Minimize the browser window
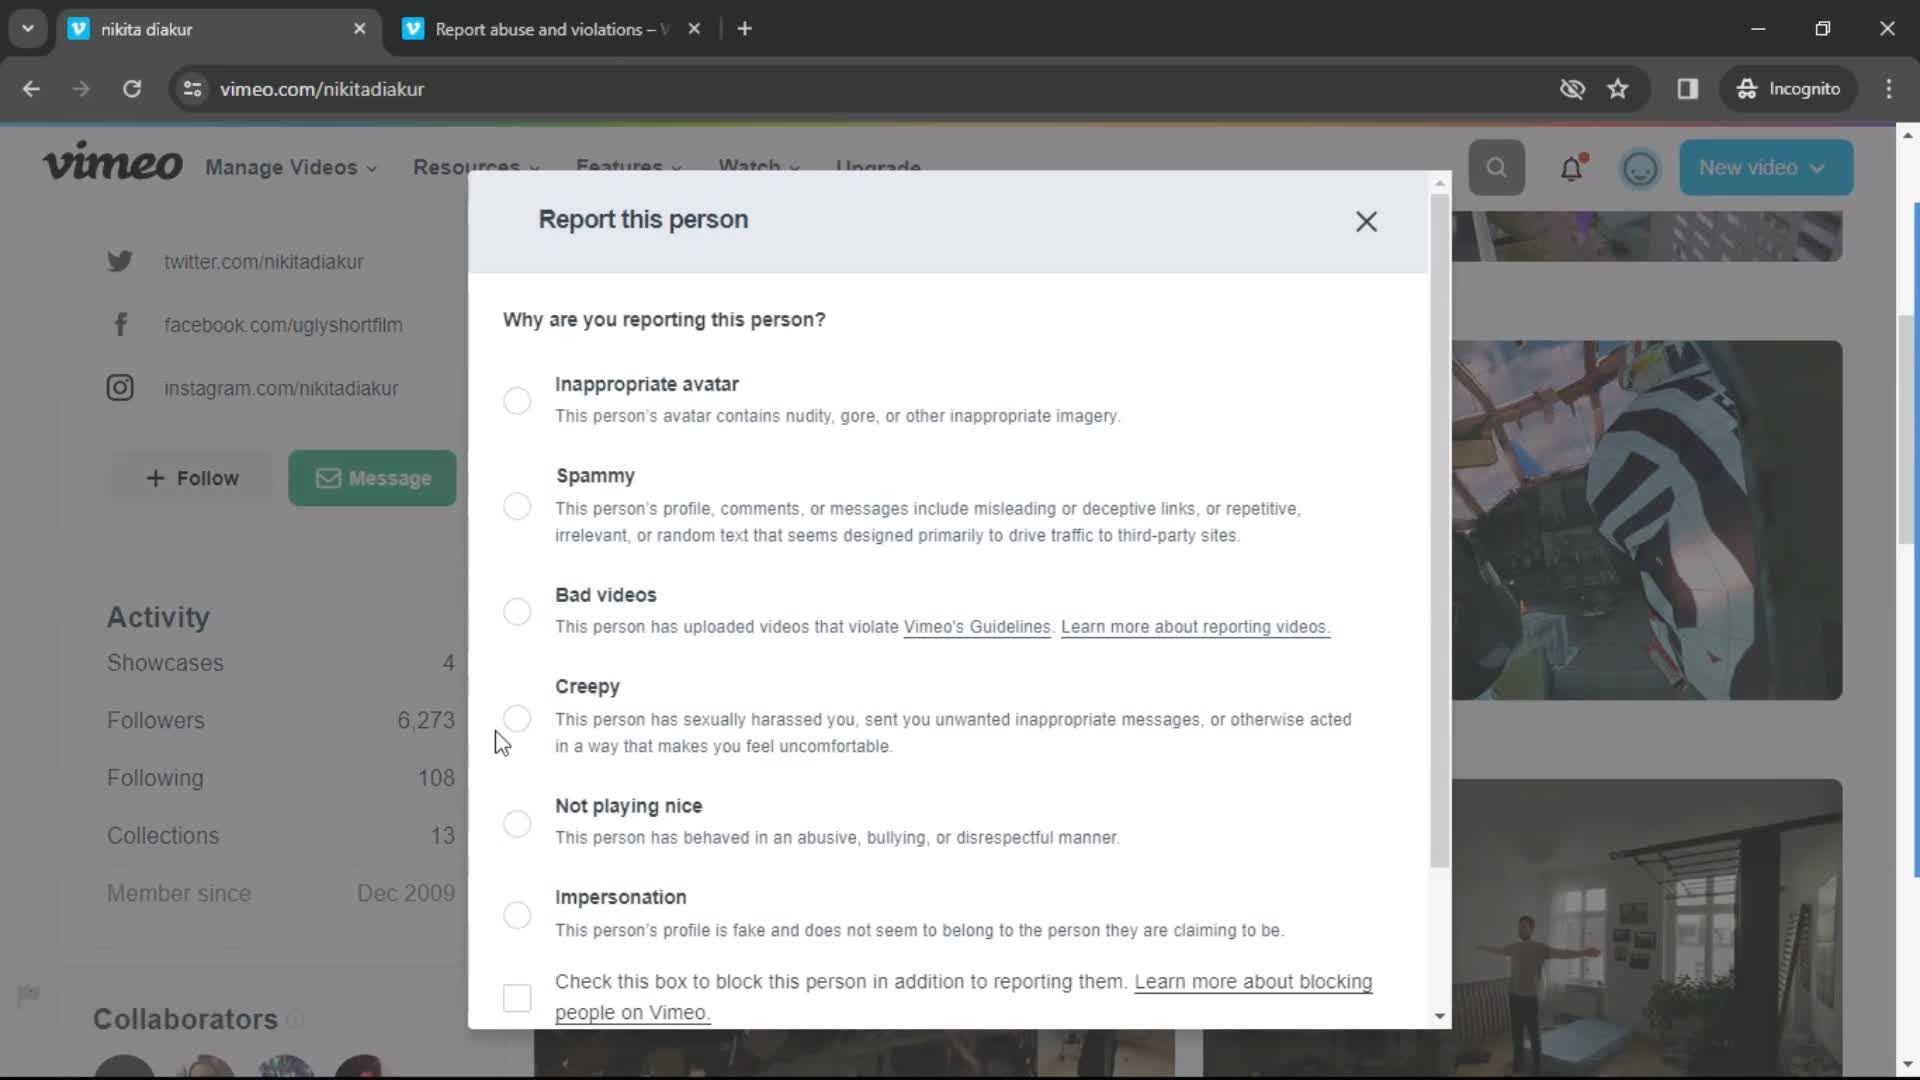Viewport: 1920px width, 1080px height. click(1758, 29)
